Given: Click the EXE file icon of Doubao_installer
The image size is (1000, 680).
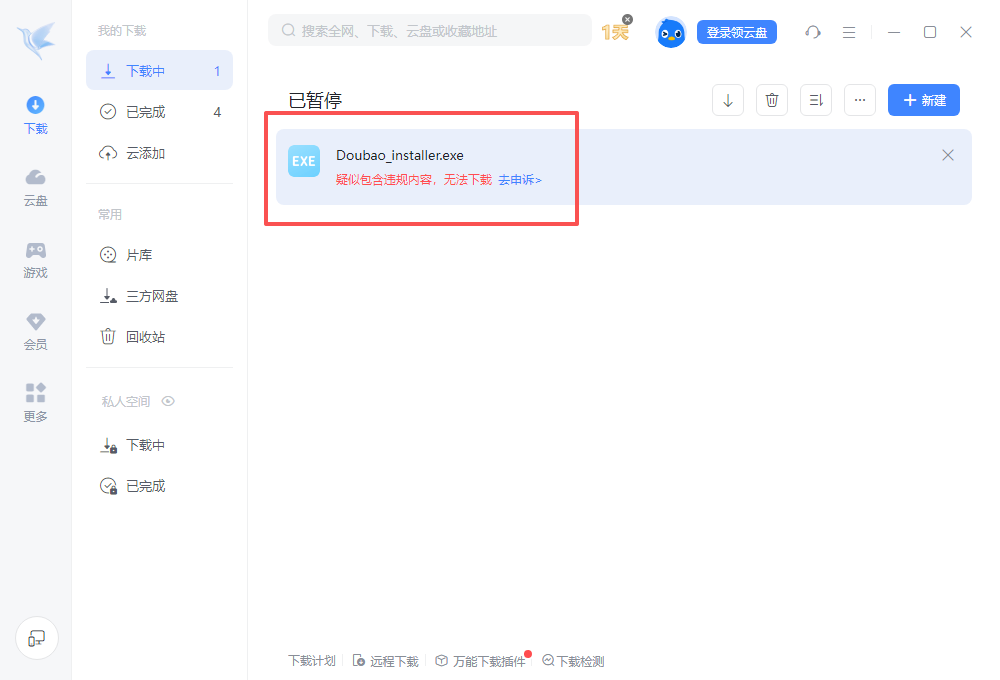Looking at the screenshot, I should coord(304,161).
